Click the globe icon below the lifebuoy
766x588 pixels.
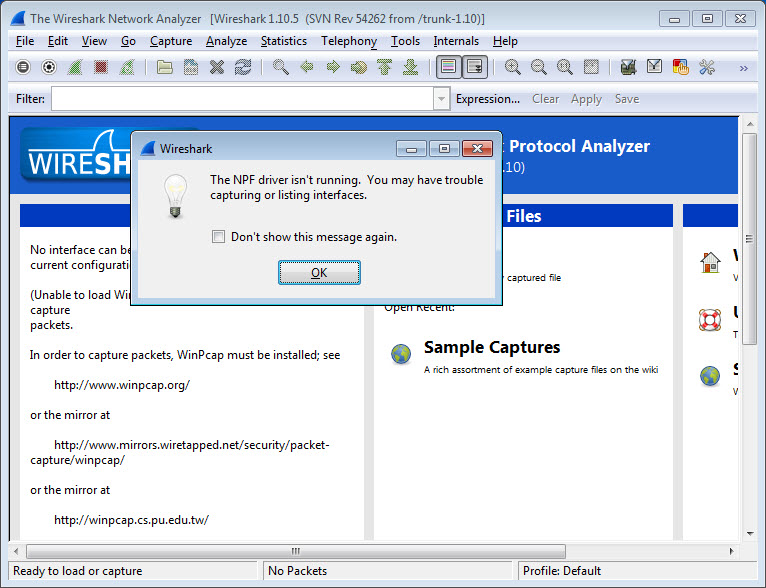click(x=710, y=376)
